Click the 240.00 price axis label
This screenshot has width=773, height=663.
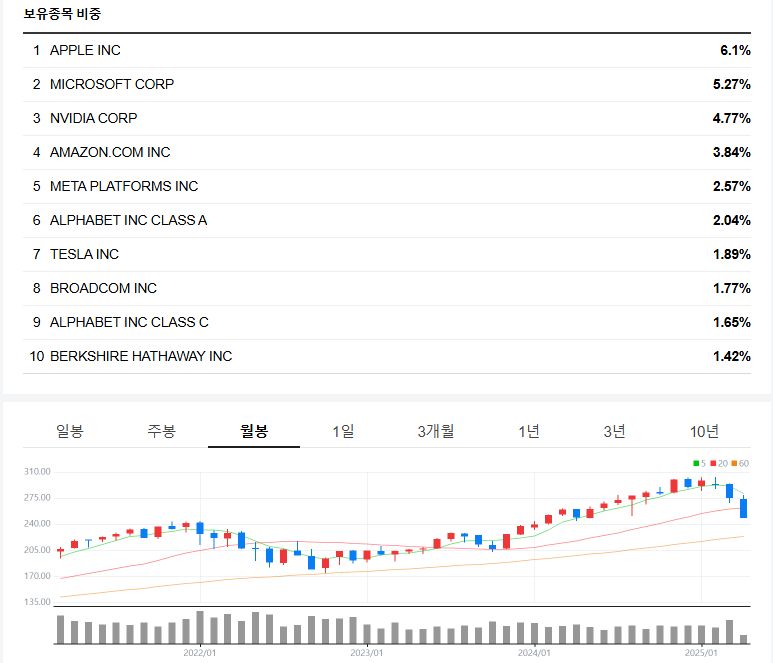[37, 524]
